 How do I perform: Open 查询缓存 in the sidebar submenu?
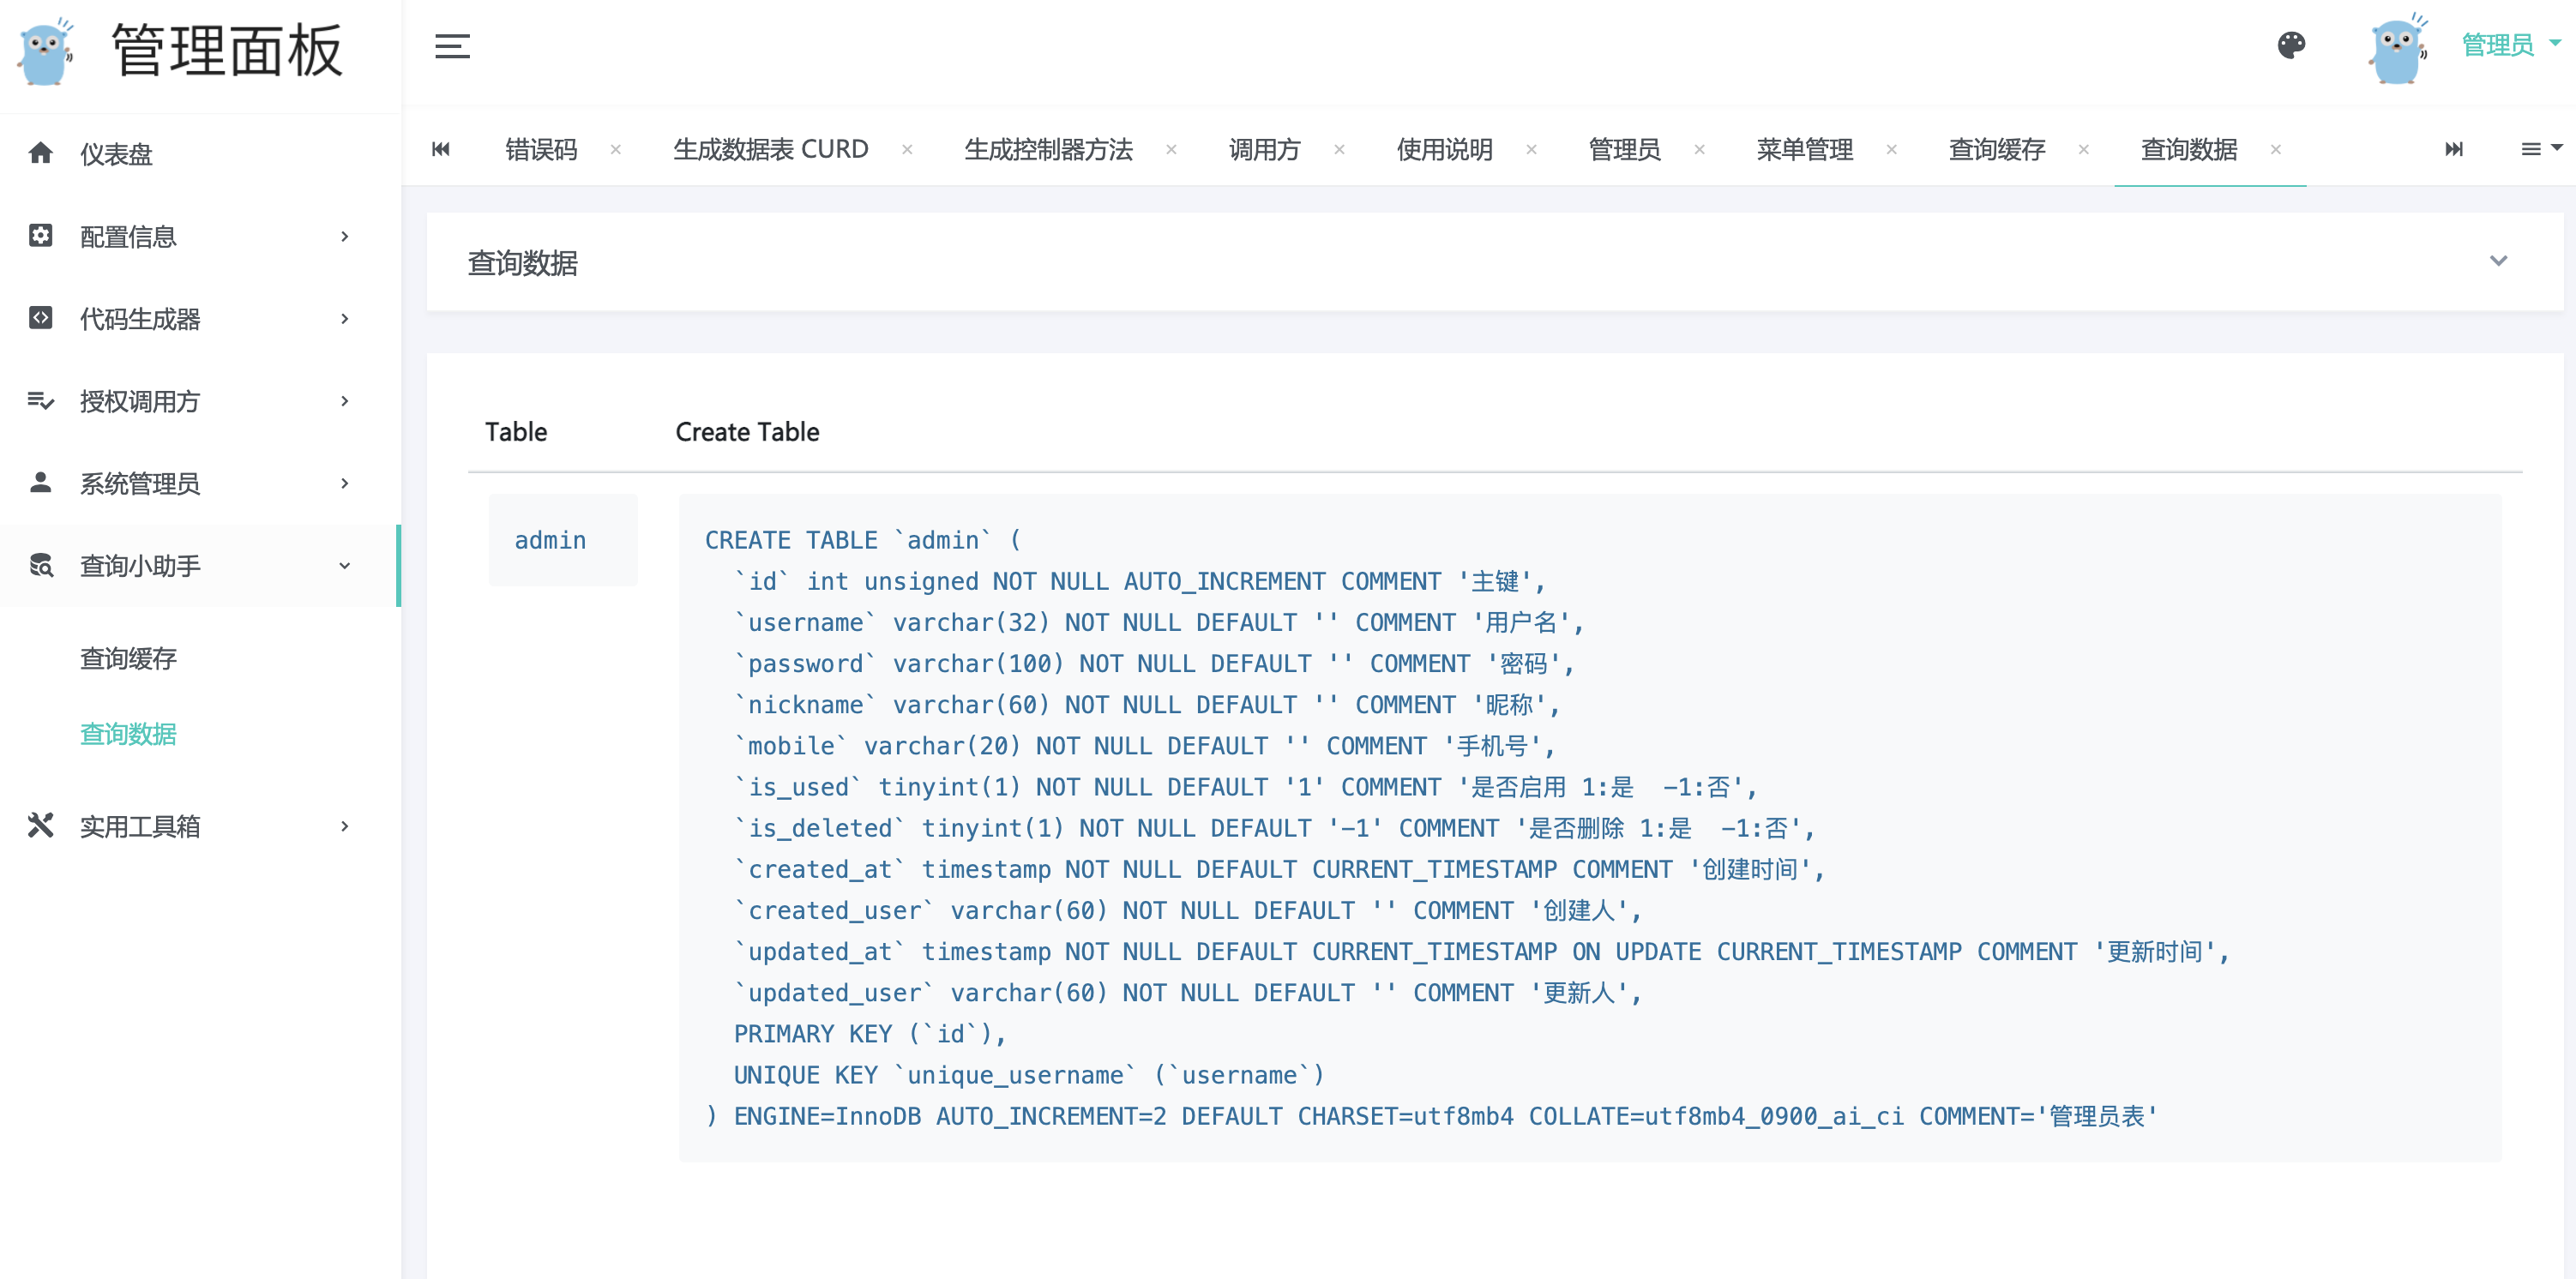point(128,658)
